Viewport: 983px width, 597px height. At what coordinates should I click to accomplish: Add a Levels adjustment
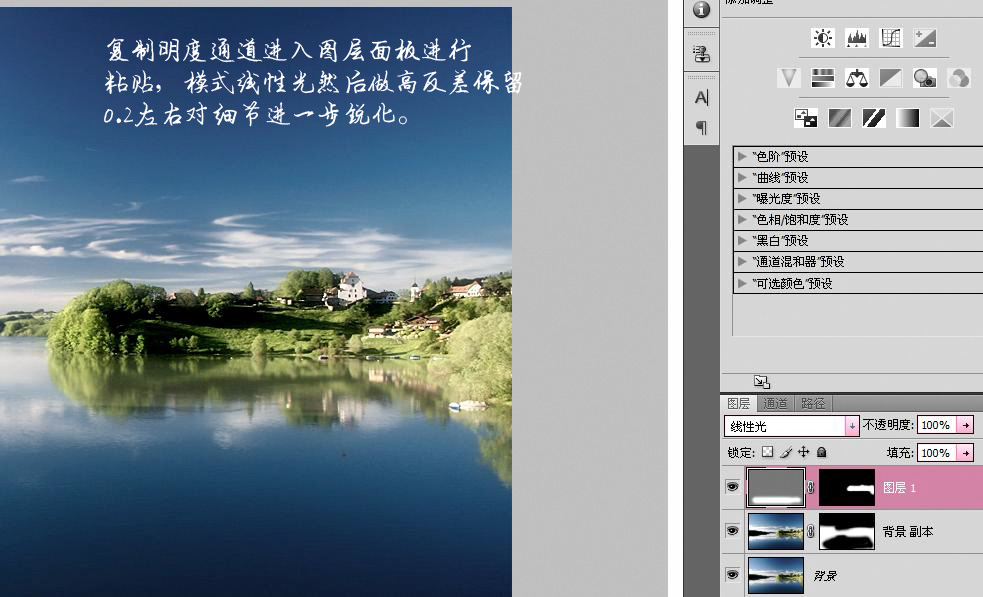tap(856, 38)
